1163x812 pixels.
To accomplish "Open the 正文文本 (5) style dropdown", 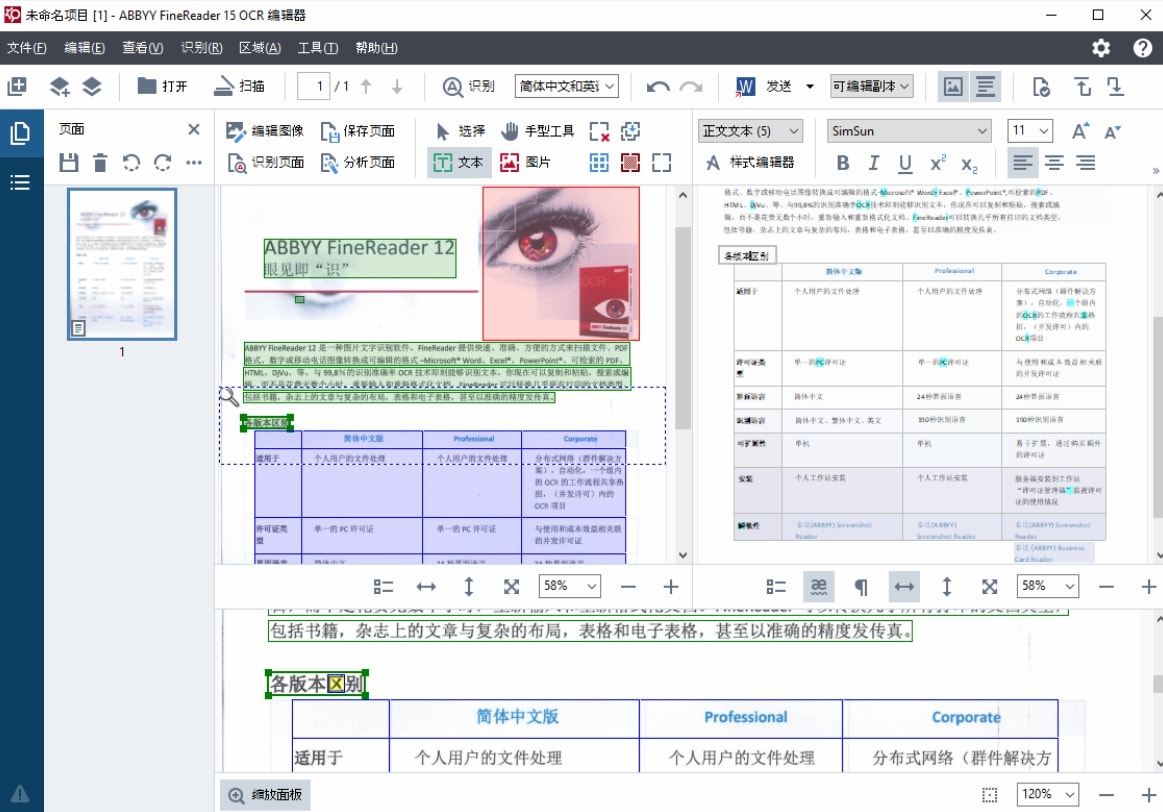I will (x=750, y=131).
